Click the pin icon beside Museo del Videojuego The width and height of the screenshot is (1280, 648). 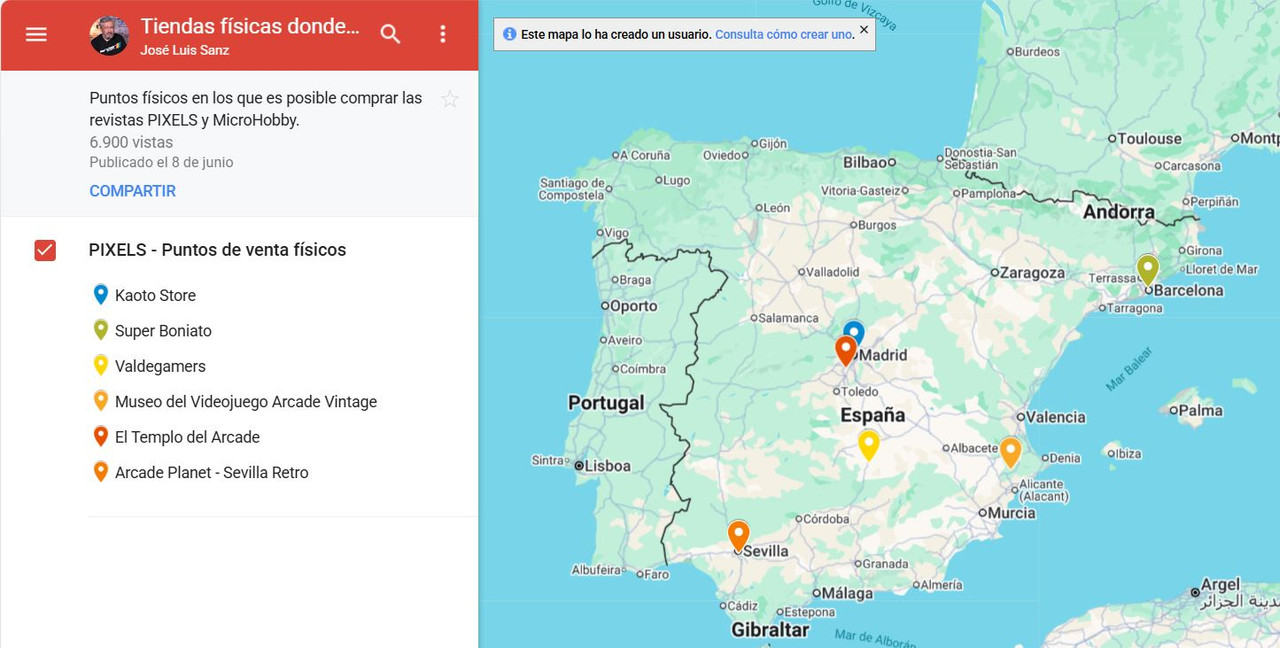click(x=100, y=401)
